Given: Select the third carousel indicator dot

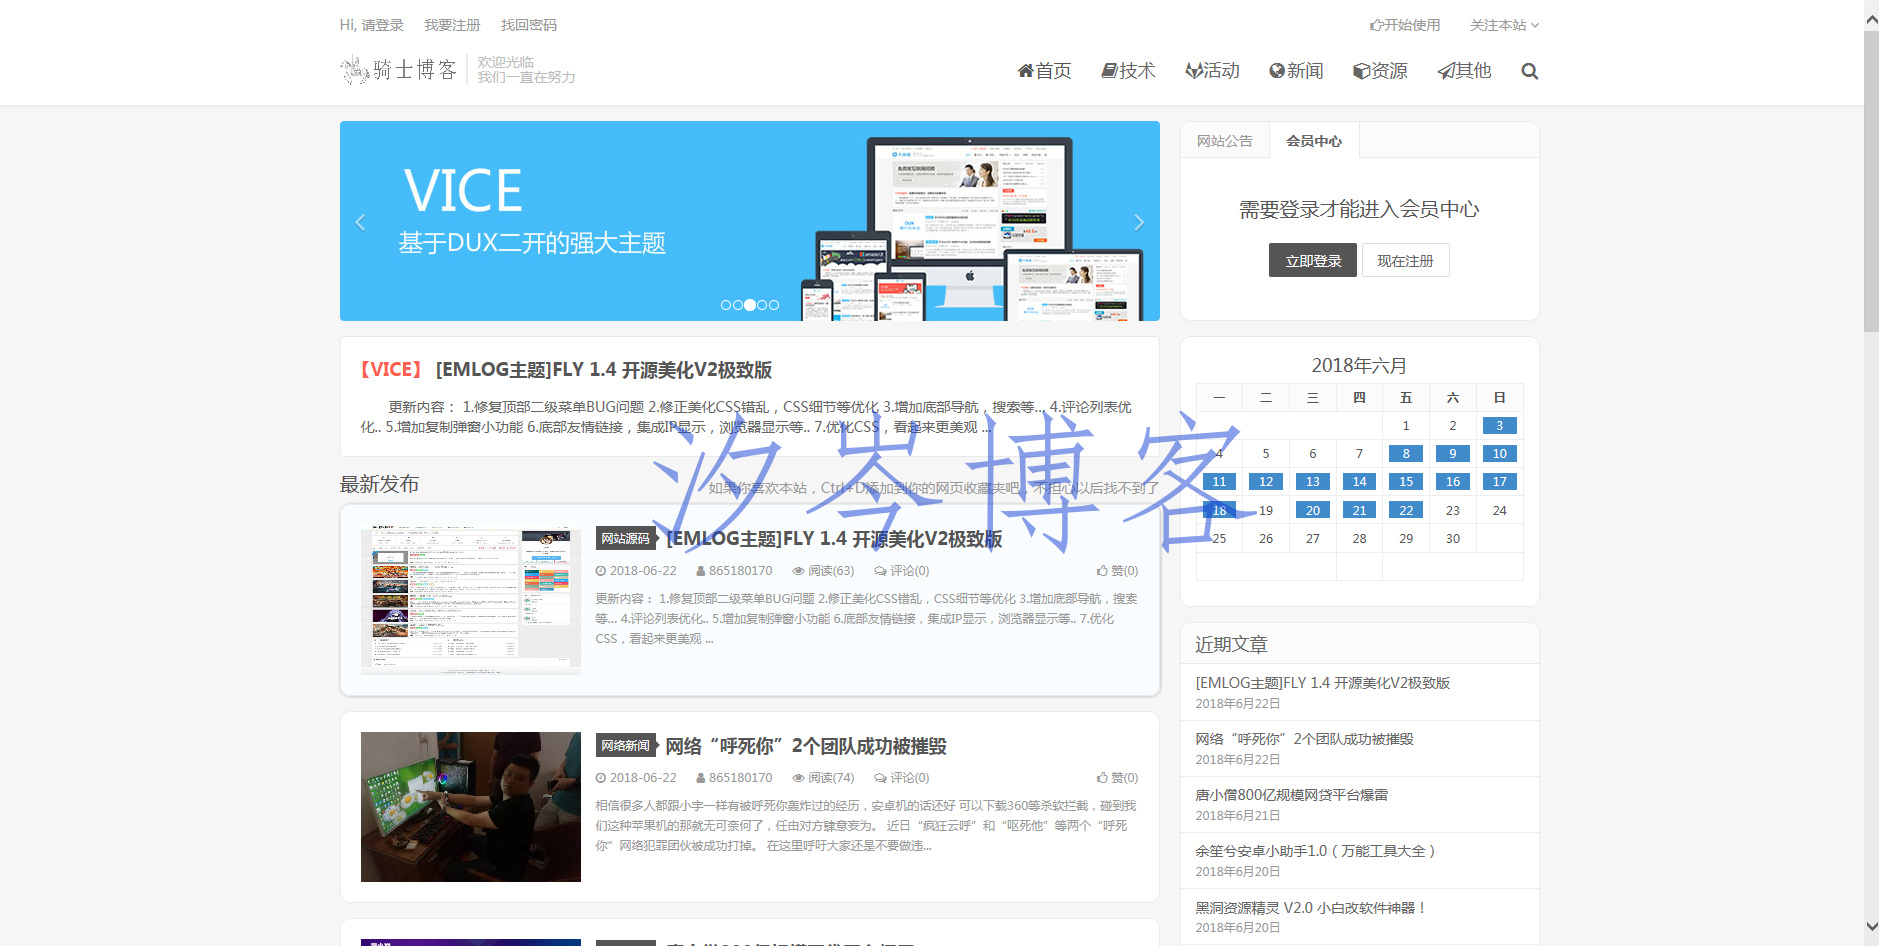Looking at the screenshot, I should tap(750, 305).
